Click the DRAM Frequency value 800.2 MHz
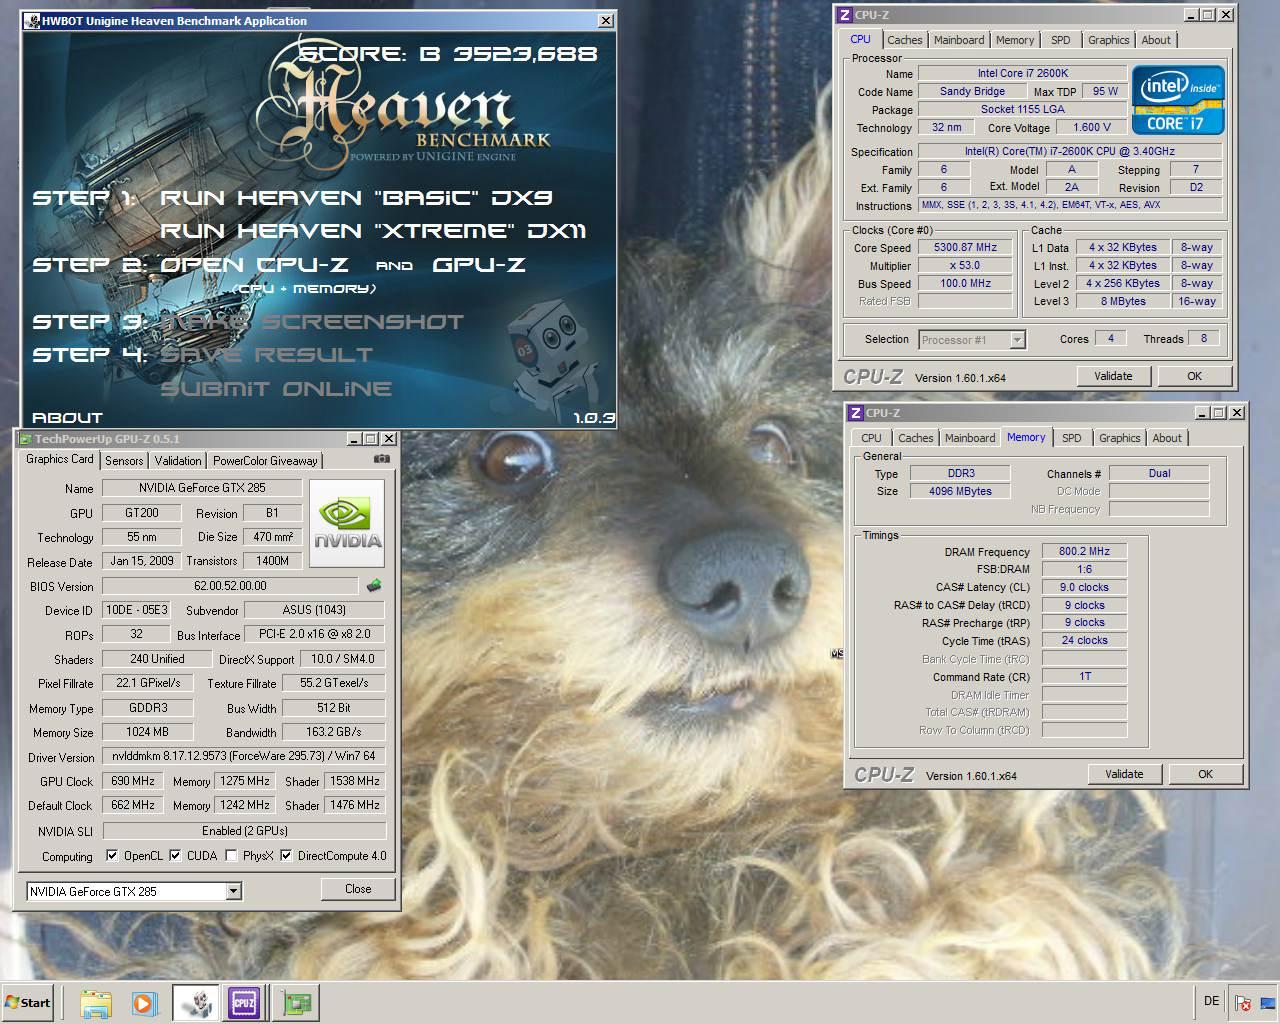1280x1024 pixels. tap(1084, 551)
